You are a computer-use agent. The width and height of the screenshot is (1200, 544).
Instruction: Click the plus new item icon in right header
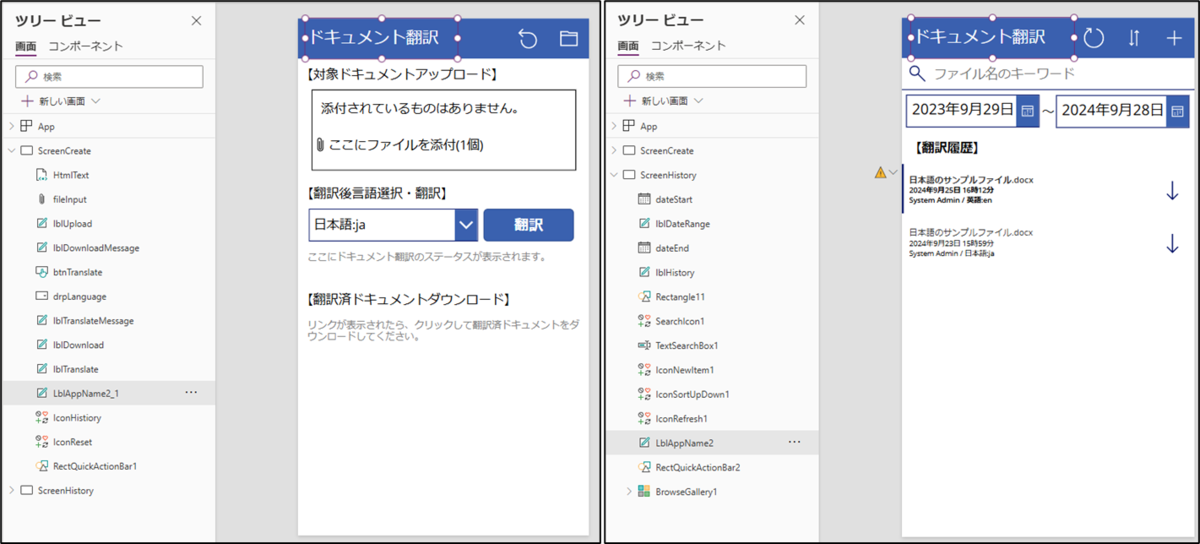tap(1174, 38)
